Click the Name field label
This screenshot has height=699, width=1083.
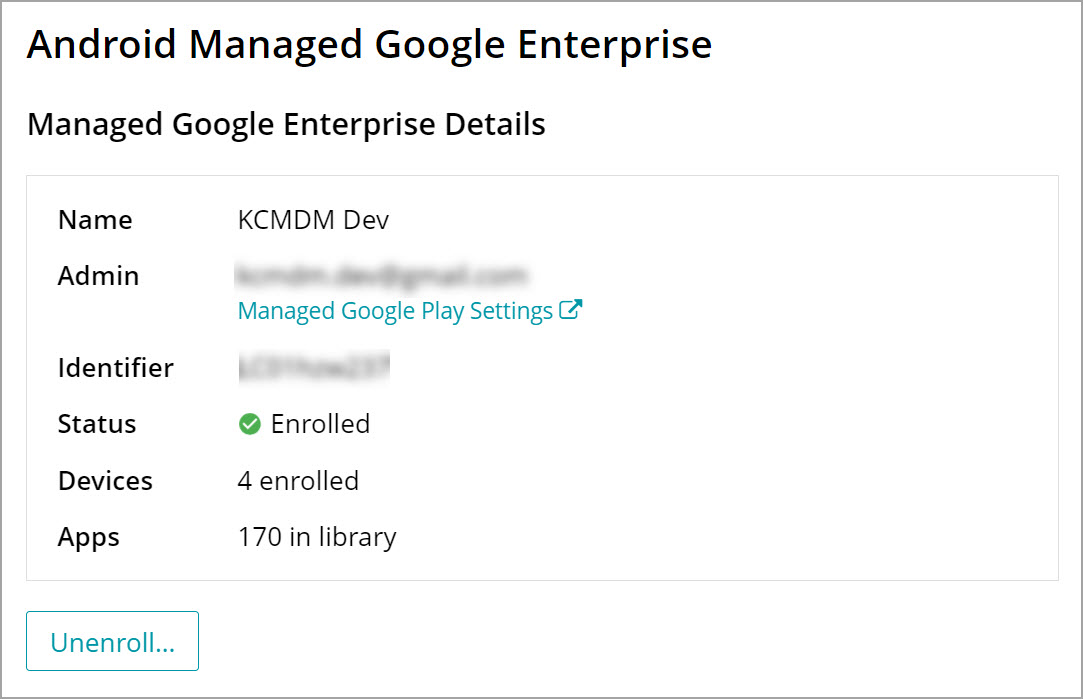click(x=95, y=220)
